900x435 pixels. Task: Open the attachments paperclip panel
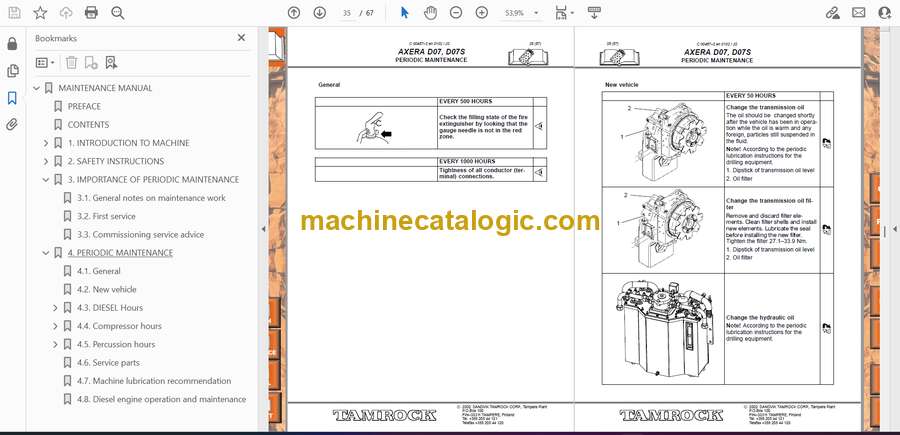(x=12, y=125)
